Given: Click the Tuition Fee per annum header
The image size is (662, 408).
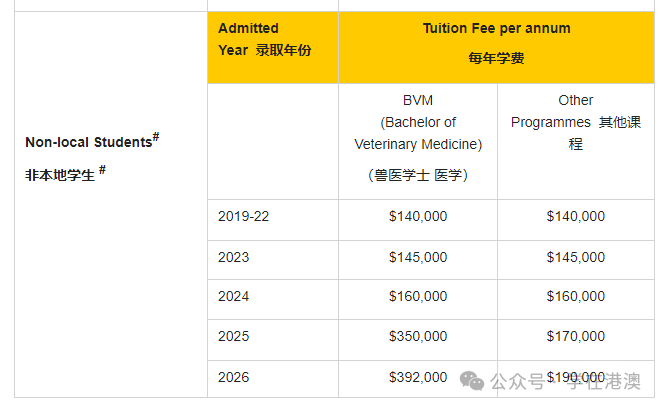Looking at the screenshot, I should pyautogui.click(x=496, y=28).
